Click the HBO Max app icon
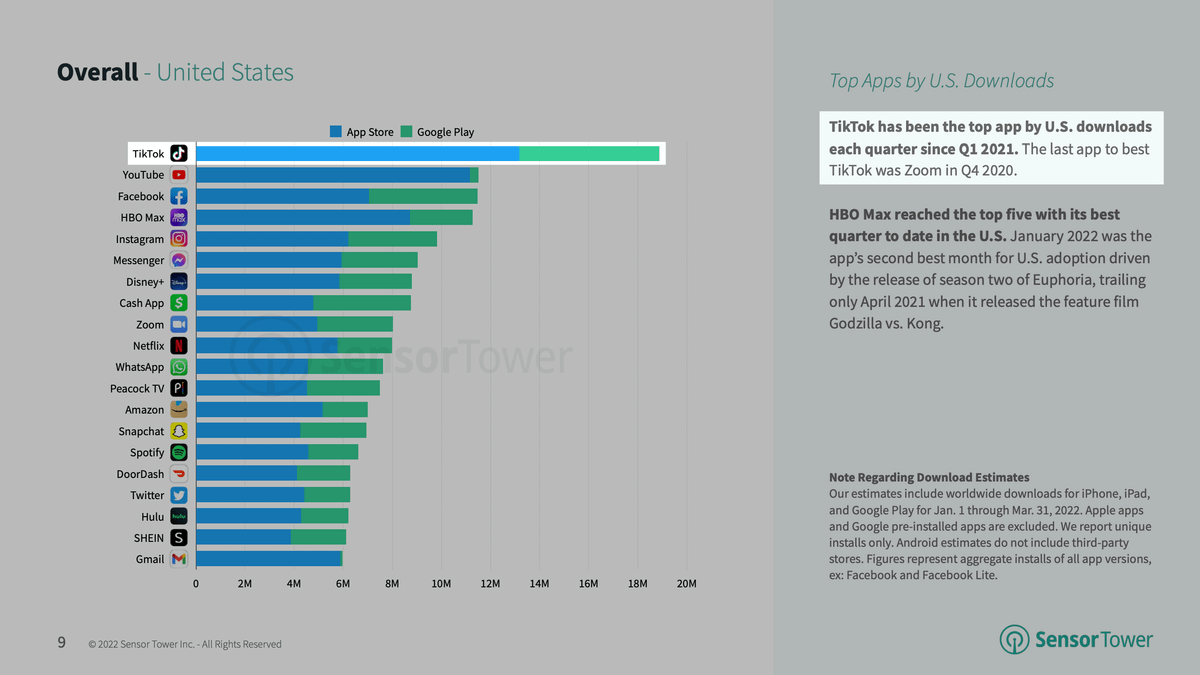1200x675 pixels. (x=179, y=218)
